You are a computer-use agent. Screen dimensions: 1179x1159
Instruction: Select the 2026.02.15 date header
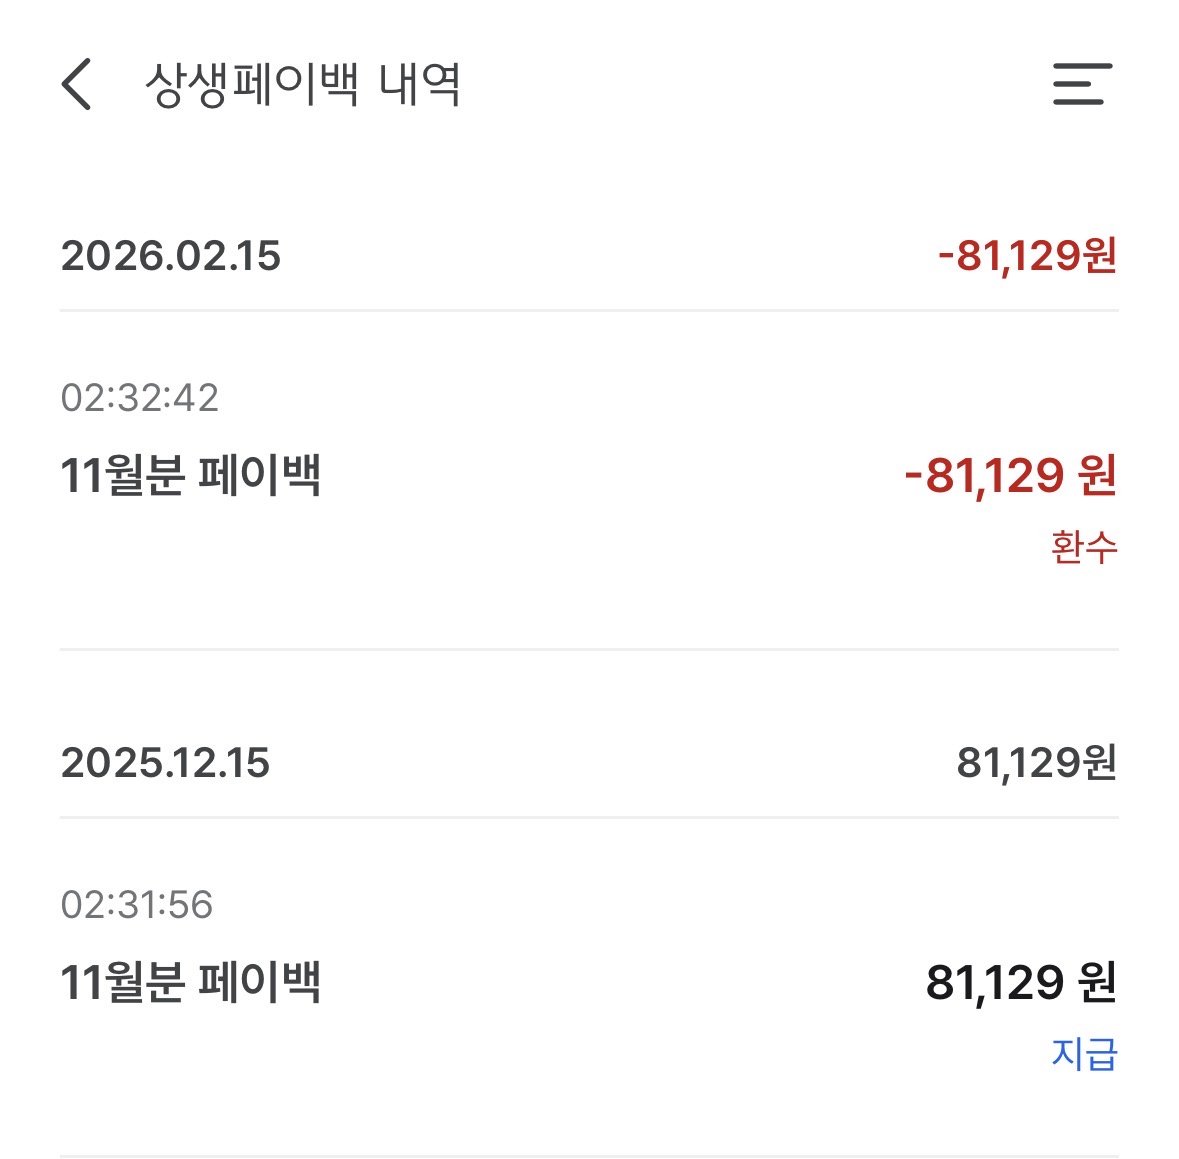[171, 256]
